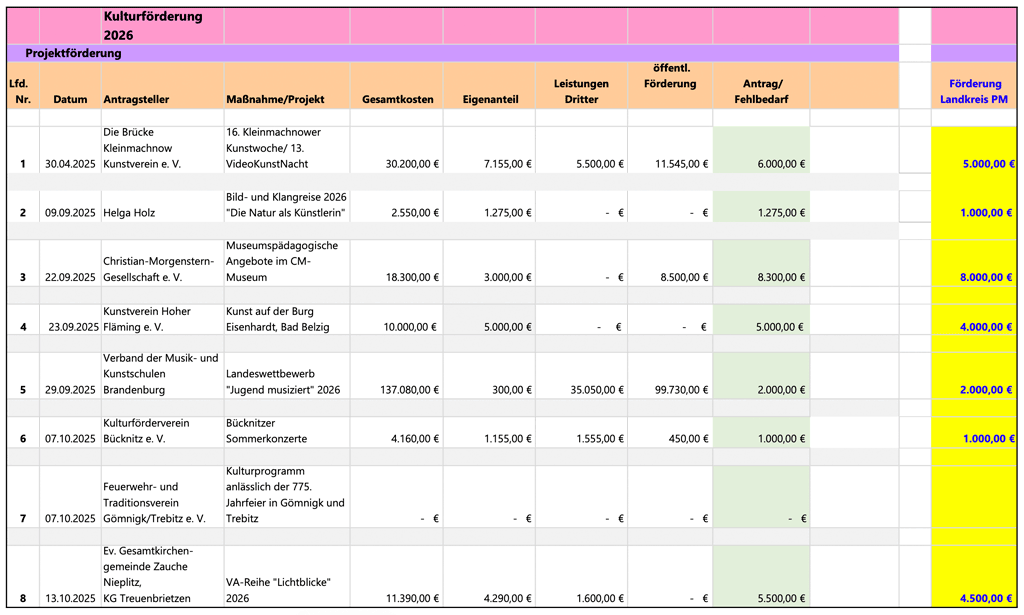This screenshot has width=1024, height=615.
Task: Select the "Antrag/ Fehlbedarf" column header
Action: click(761, 92)
